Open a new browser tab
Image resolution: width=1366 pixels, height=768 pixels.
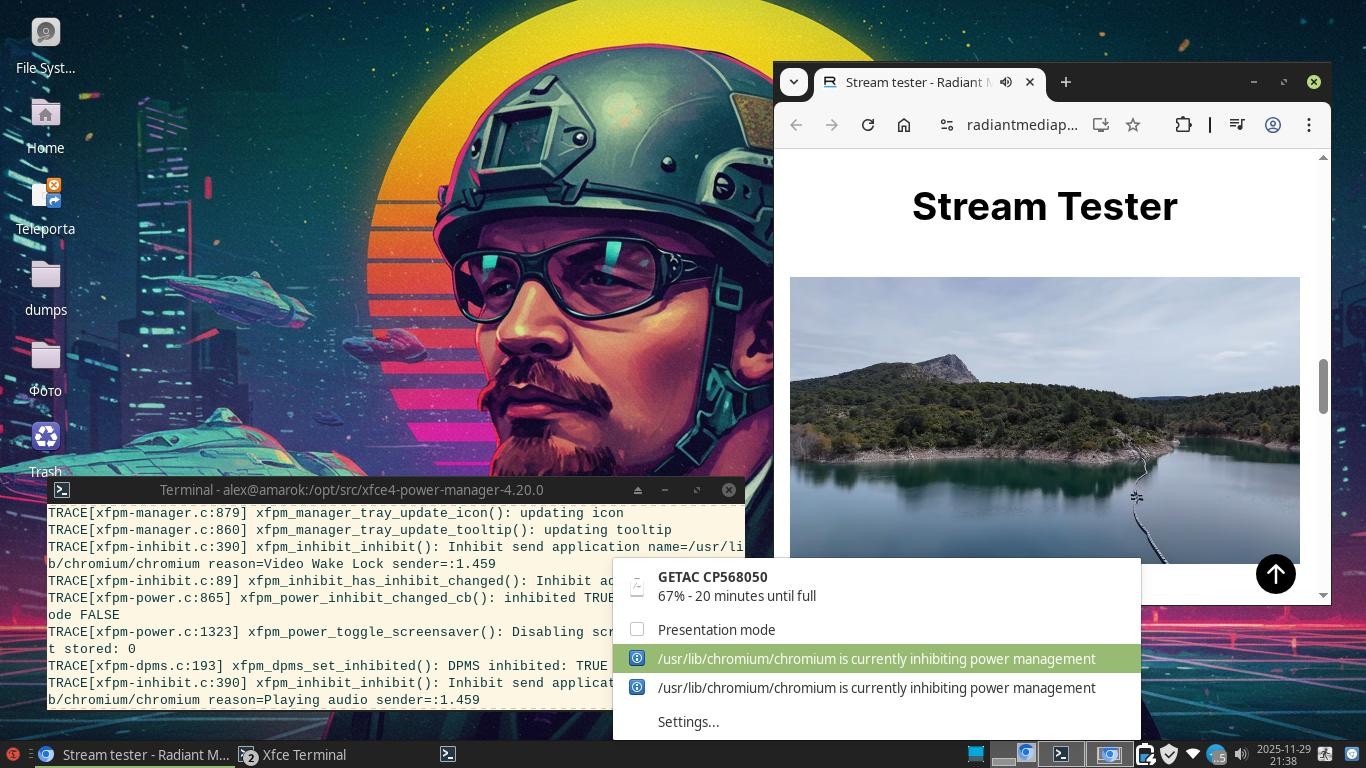coord(1065,82)
